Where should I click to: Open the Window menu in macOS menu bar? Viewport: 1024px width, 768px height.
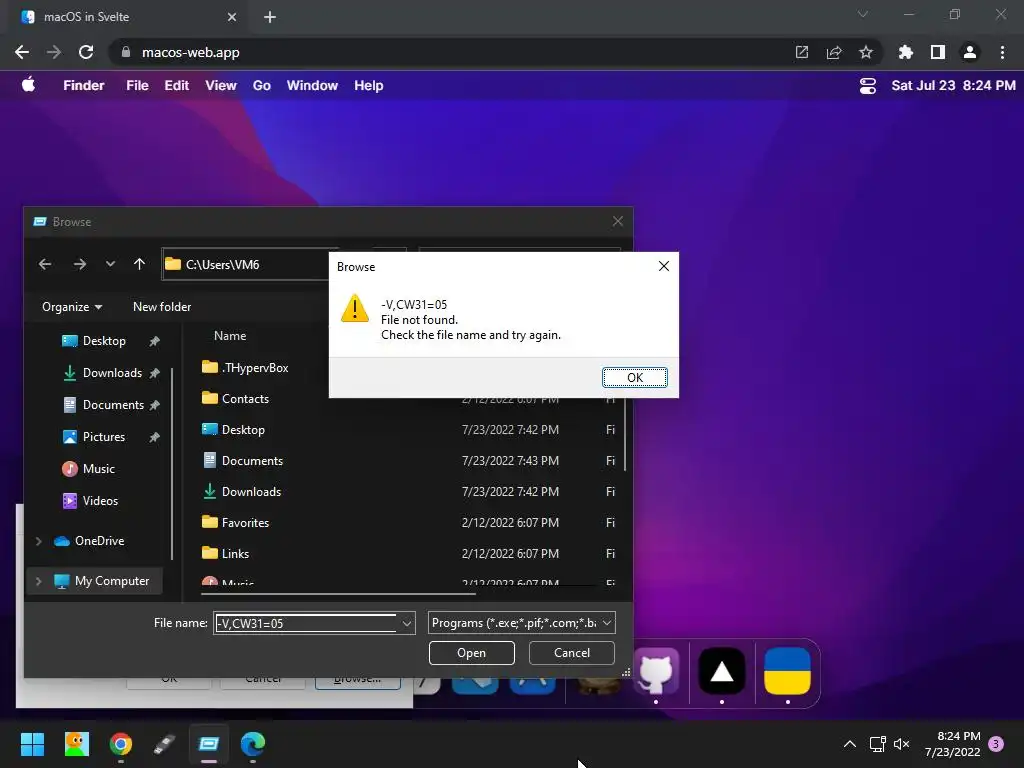(312, 86)
